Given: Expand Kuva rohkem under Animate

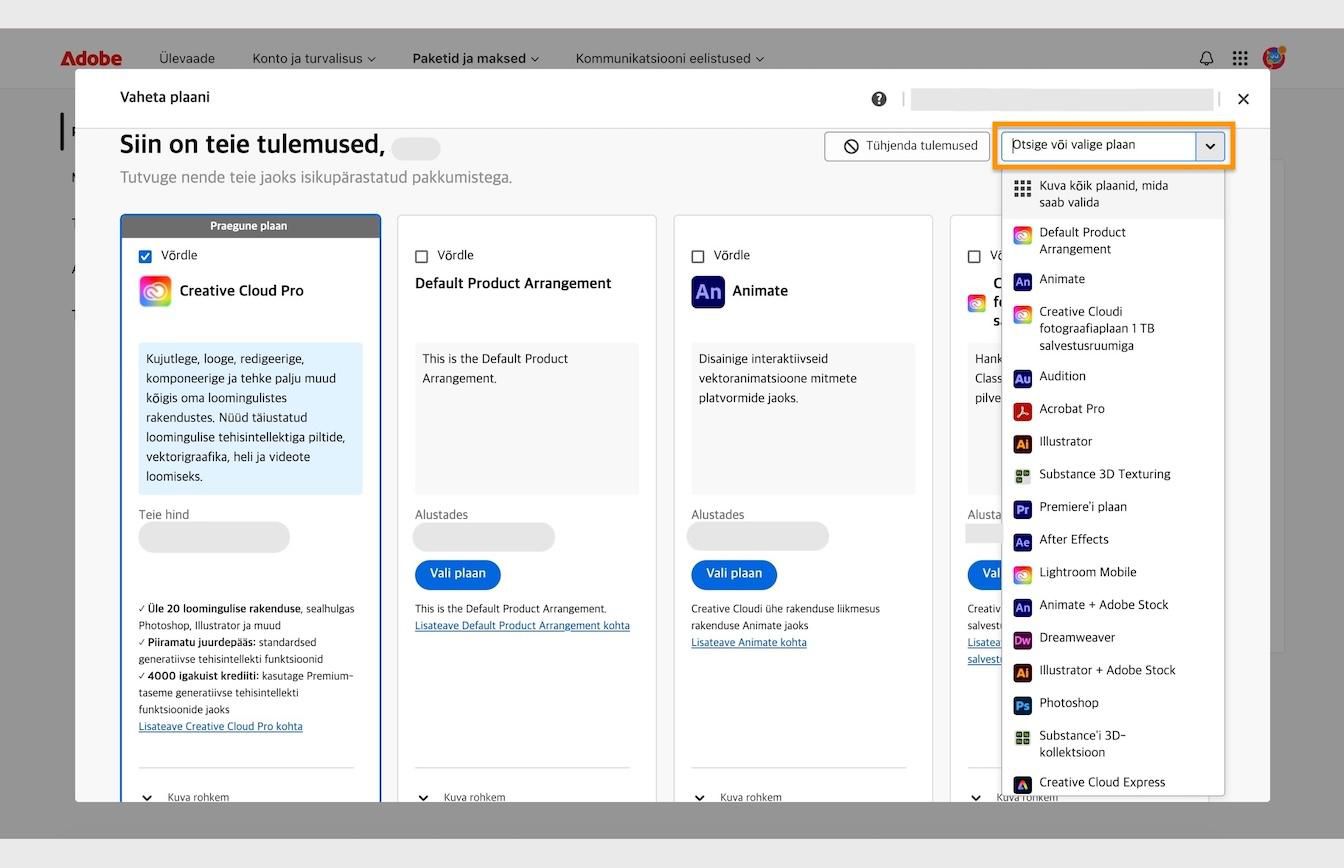Looking at the screenshot, I should click(x=738, y=797).
